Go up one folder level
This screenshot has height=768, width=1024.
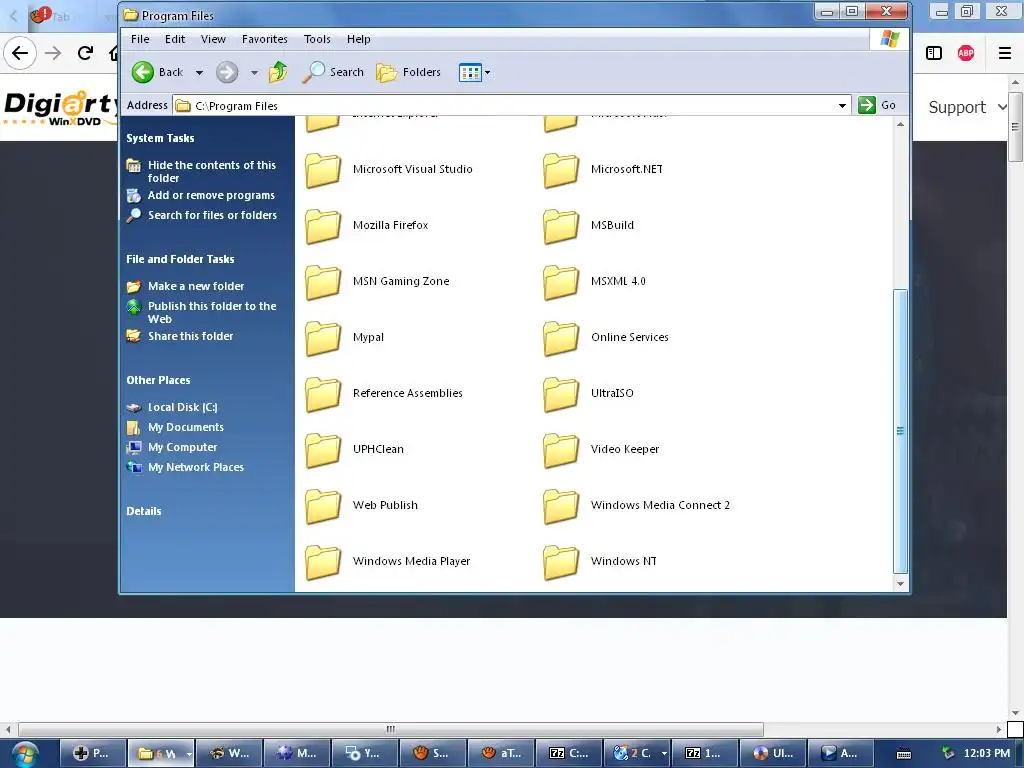[x=278, y=72]
